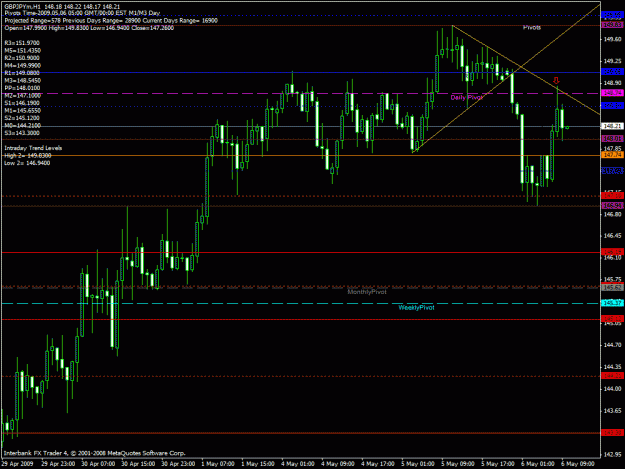The image size is (625, 469).
Task: Click the 'M0=144.2100' pivot value
Action: (x=22, y=126)
